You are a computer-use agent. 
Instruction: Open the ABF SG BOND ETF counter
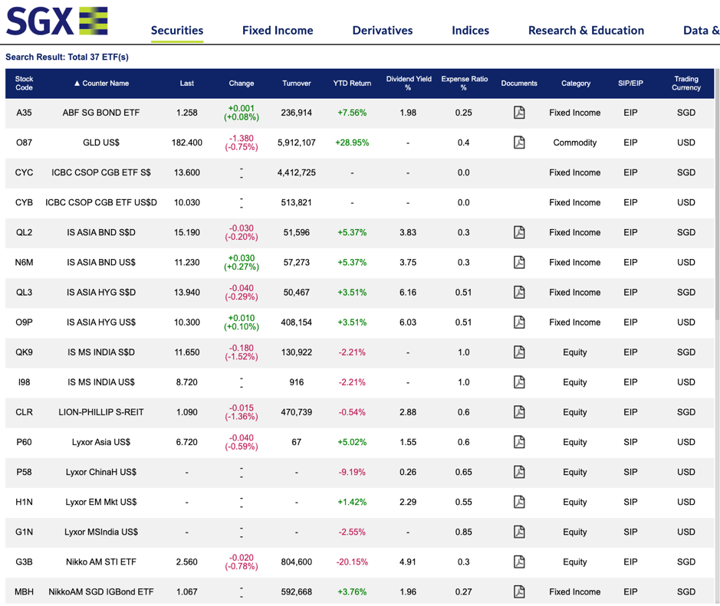pos(101,112)
